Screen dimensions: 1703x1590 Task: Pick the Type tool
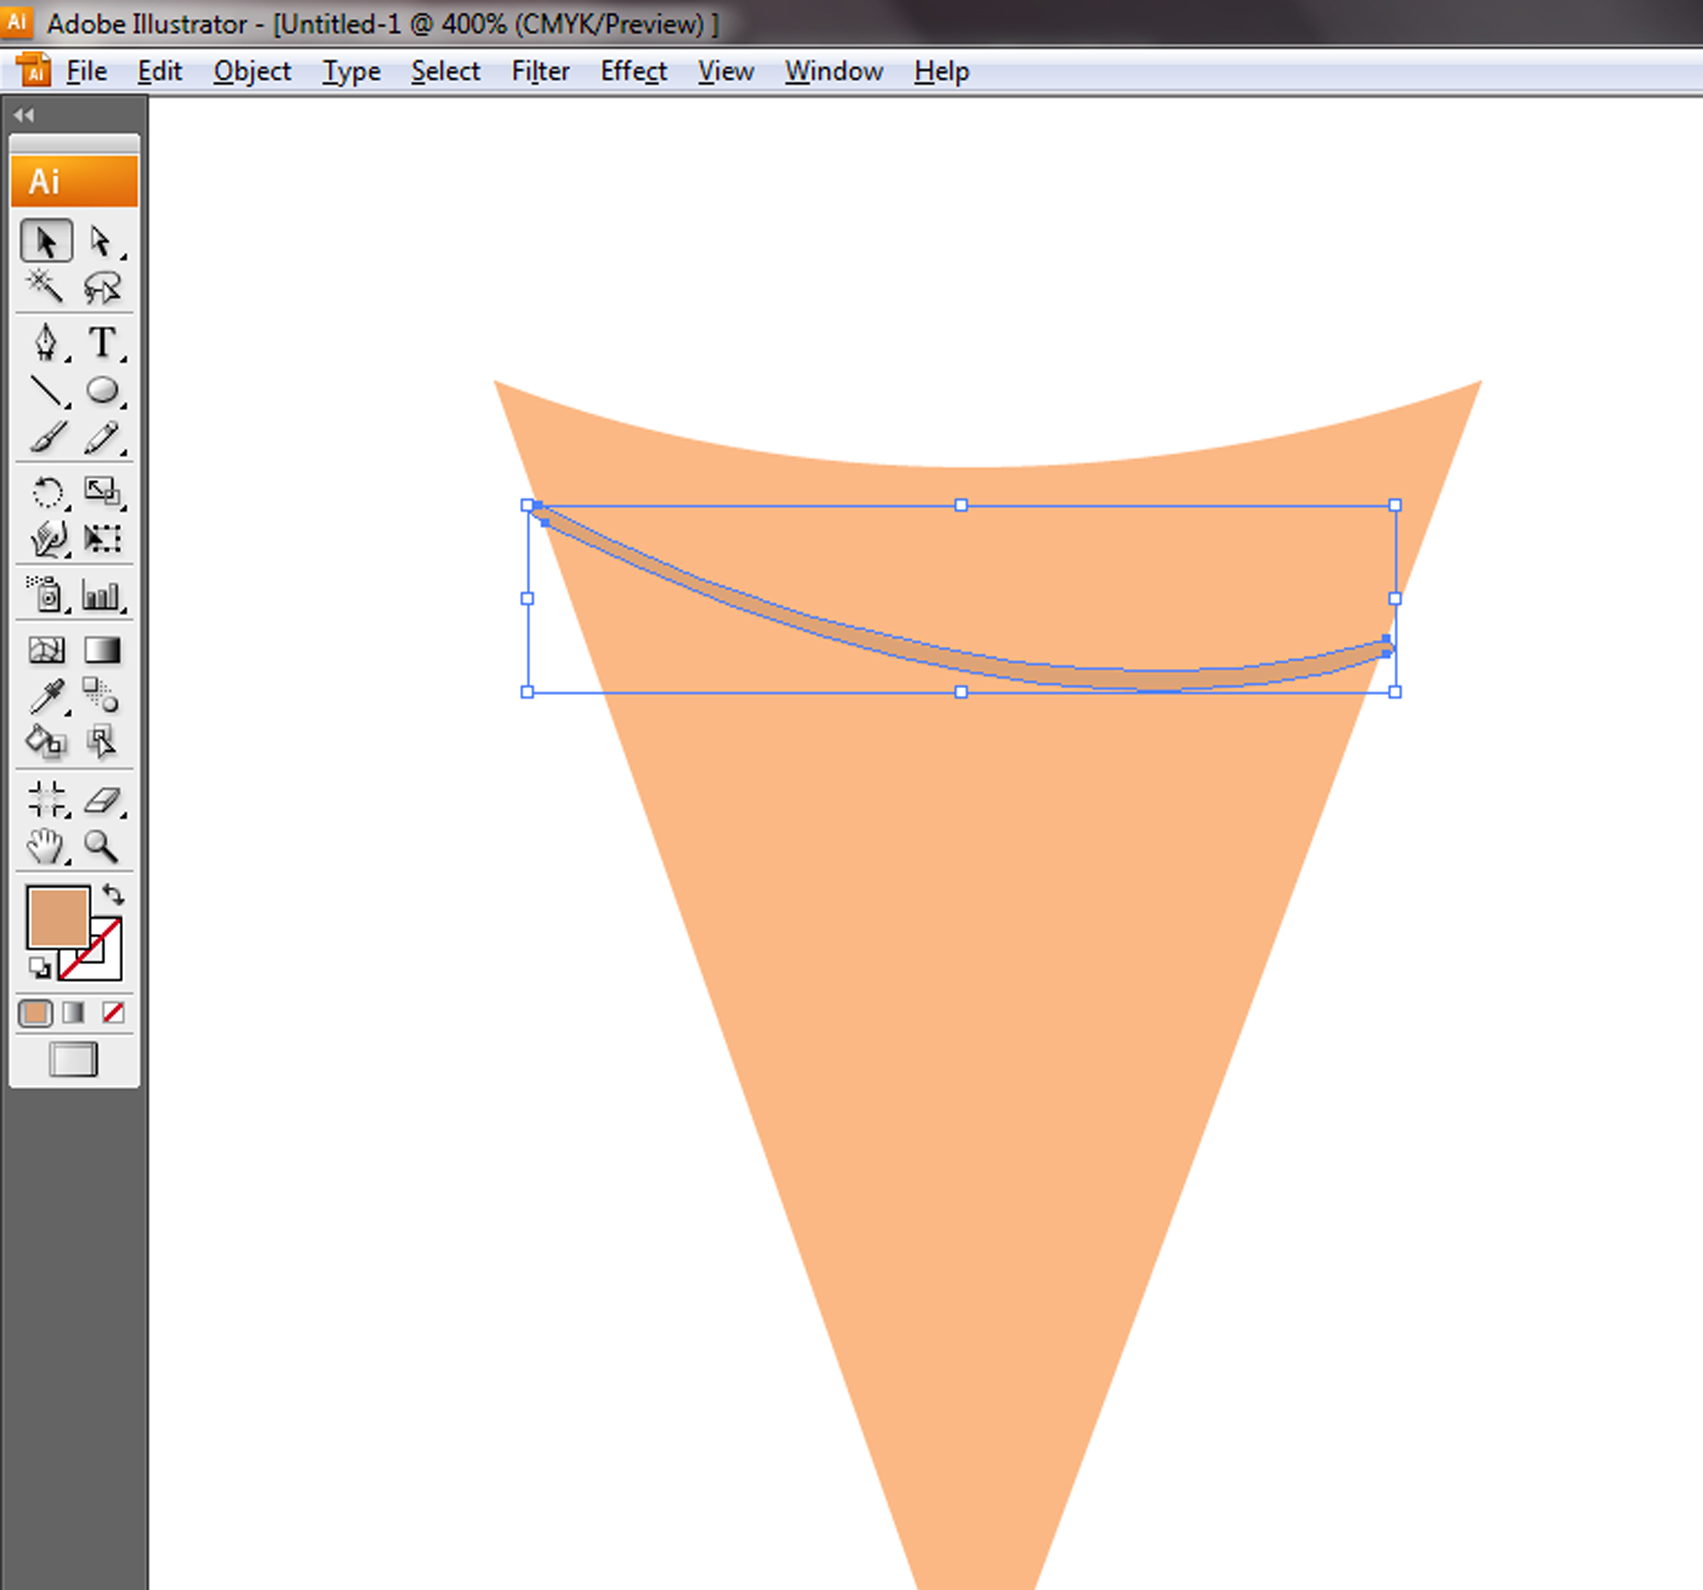point(101,343)
